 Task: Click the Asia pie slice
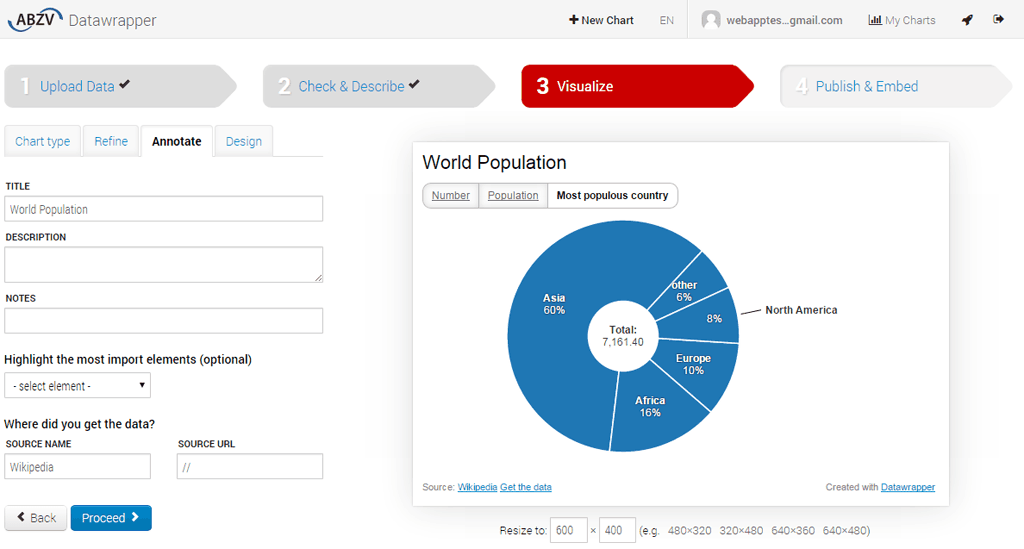tap(554, 304)
